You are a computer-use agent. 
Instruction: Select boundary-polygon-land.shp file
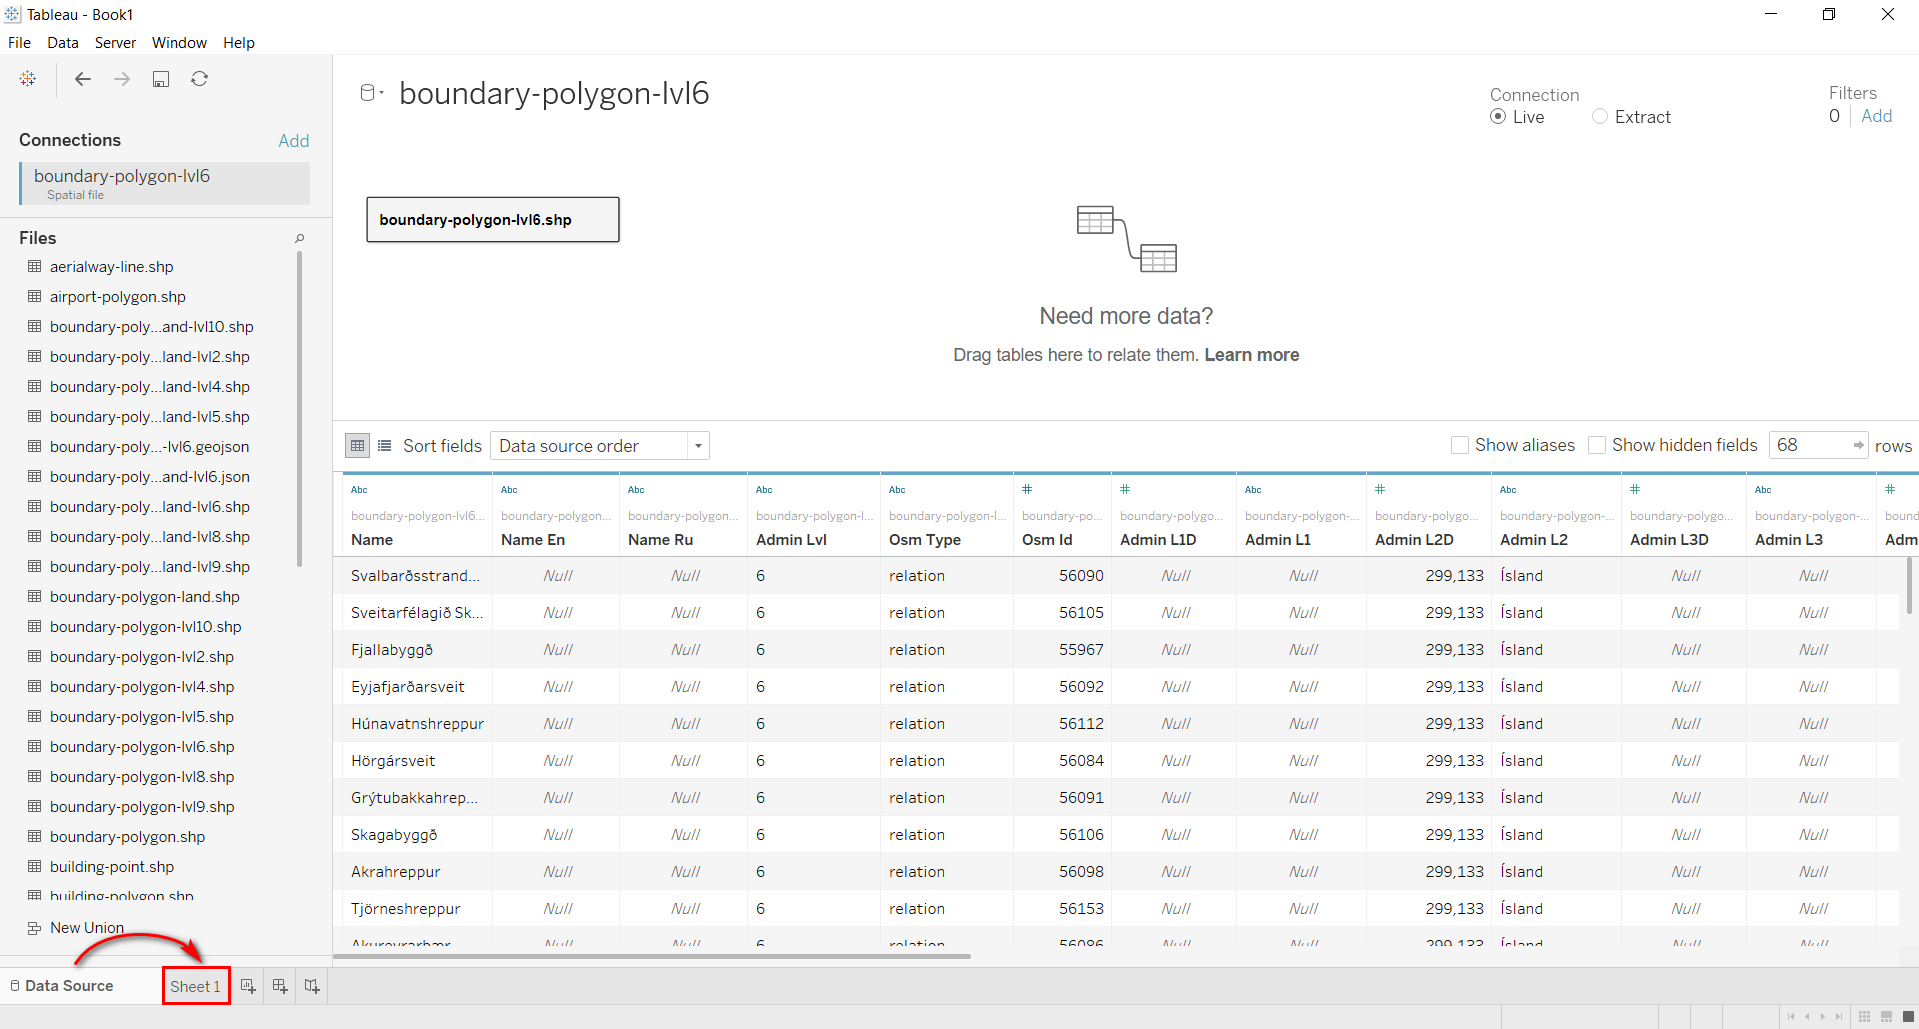click(x=145, y=597)
